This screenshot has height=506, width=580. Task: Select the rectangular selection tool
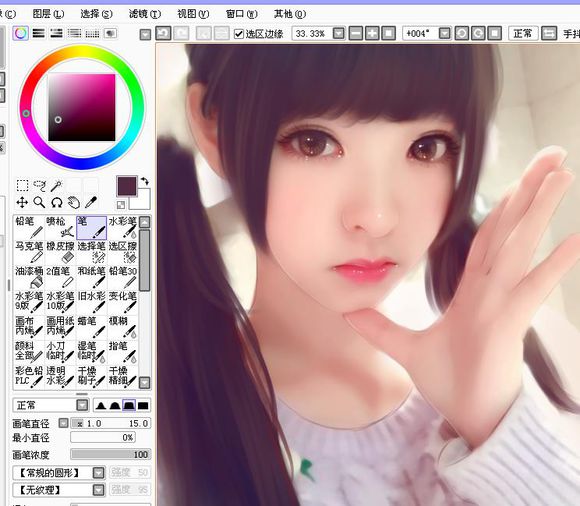23,185
